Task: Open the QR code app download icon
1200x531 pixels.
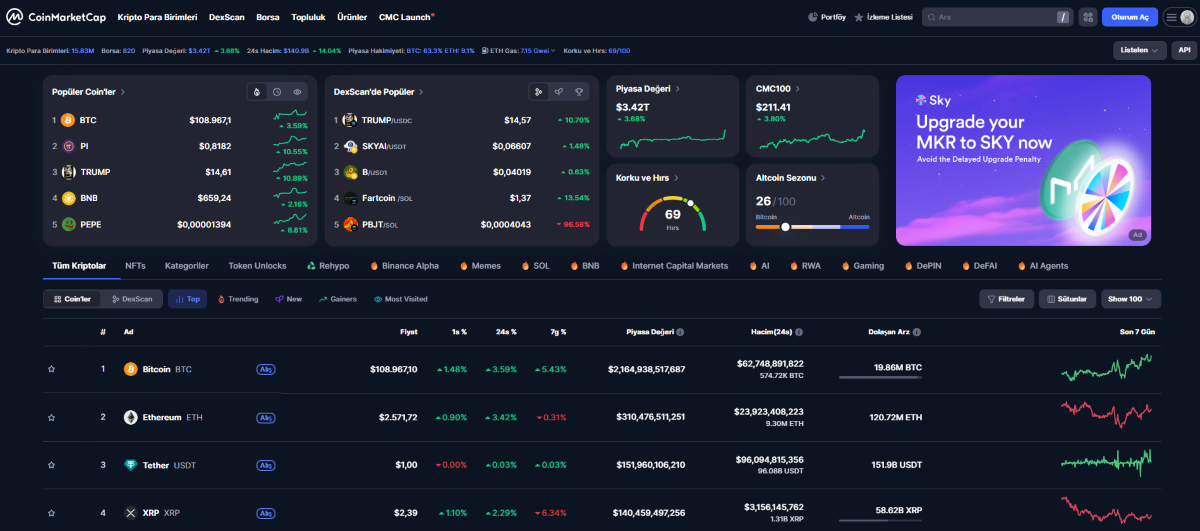Action: coord(1088,17)
